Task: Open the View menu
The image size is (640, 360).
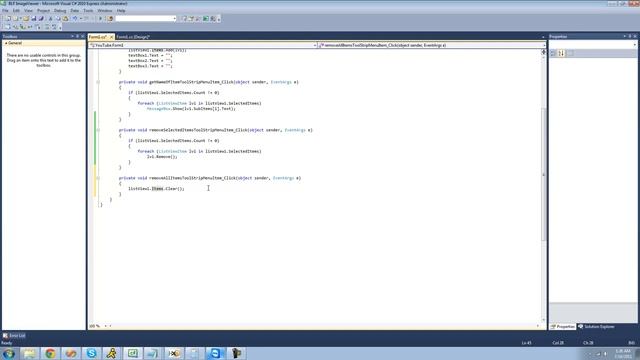Action: pos(28,11)
